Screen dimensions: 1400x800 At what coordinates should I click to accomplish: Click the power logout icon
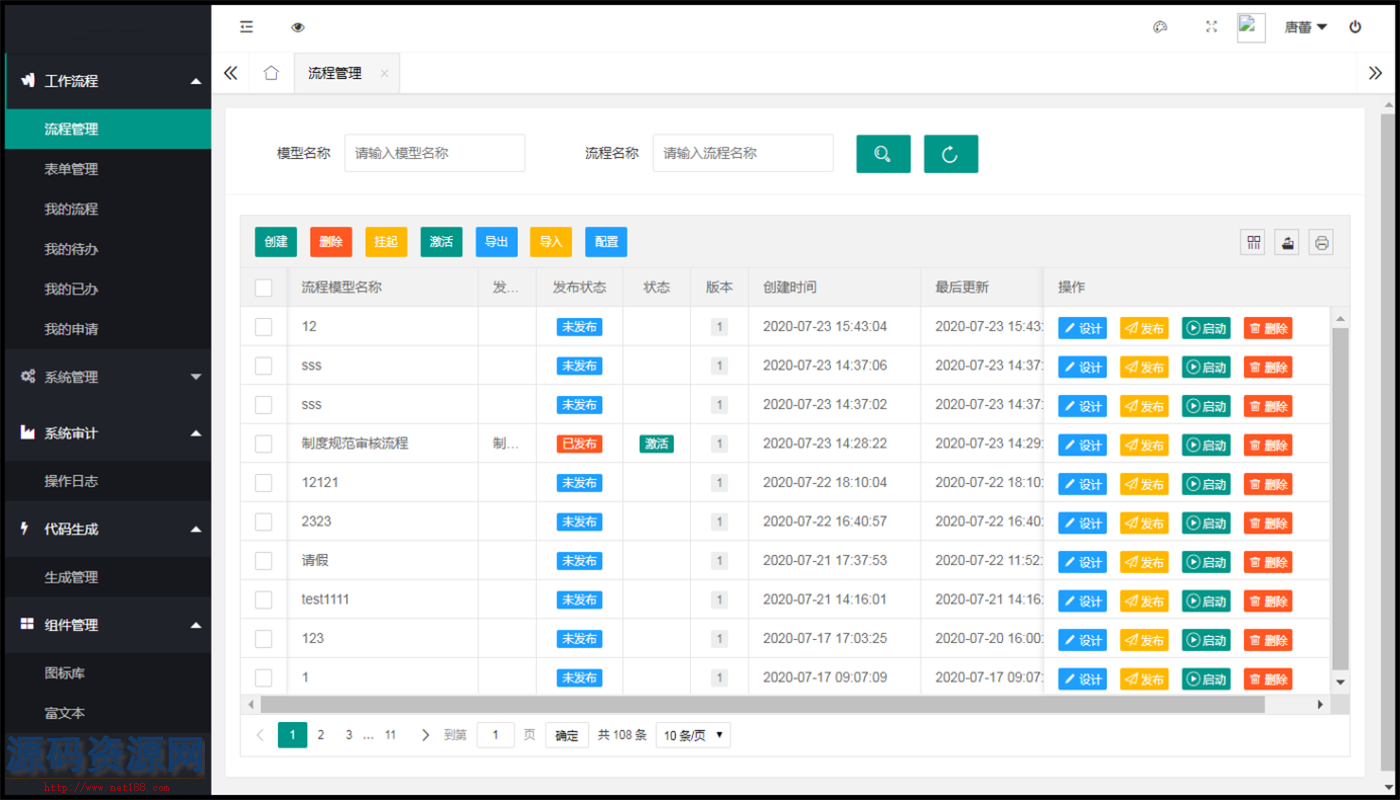tap(1355, 27)
